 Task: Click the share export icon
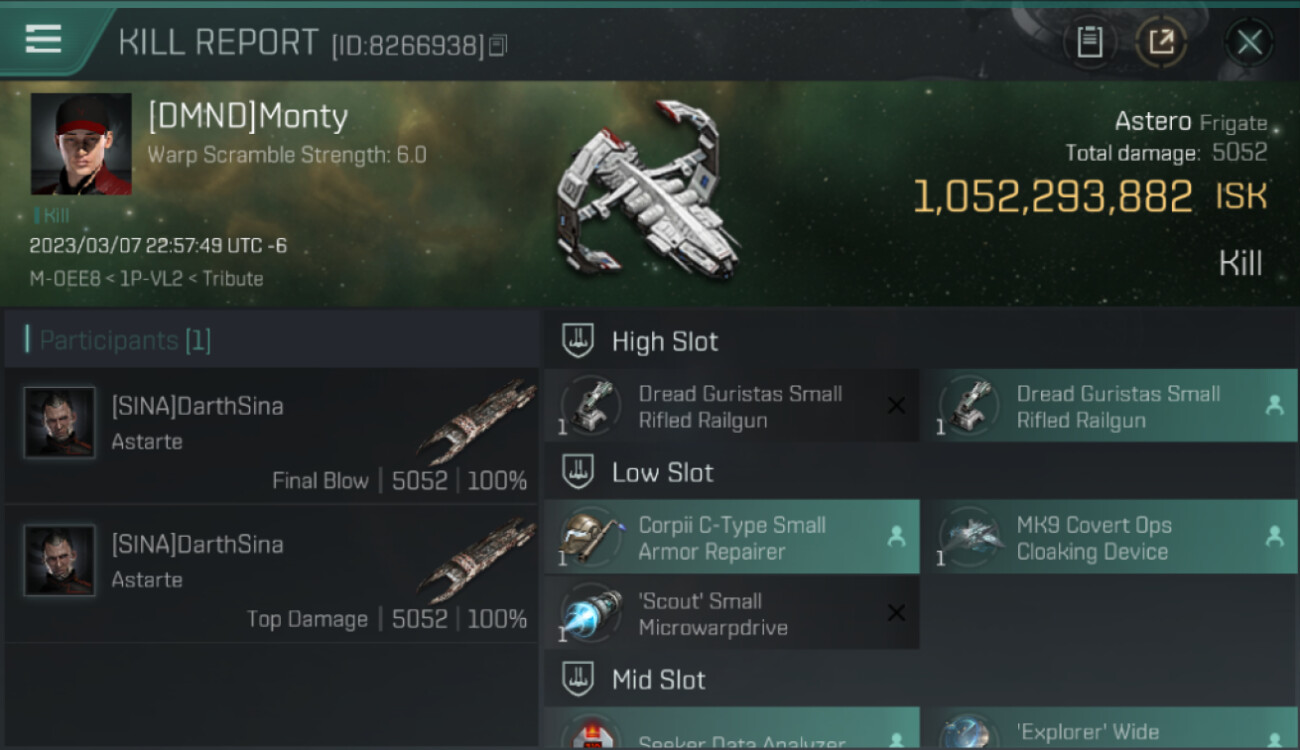1161,42
